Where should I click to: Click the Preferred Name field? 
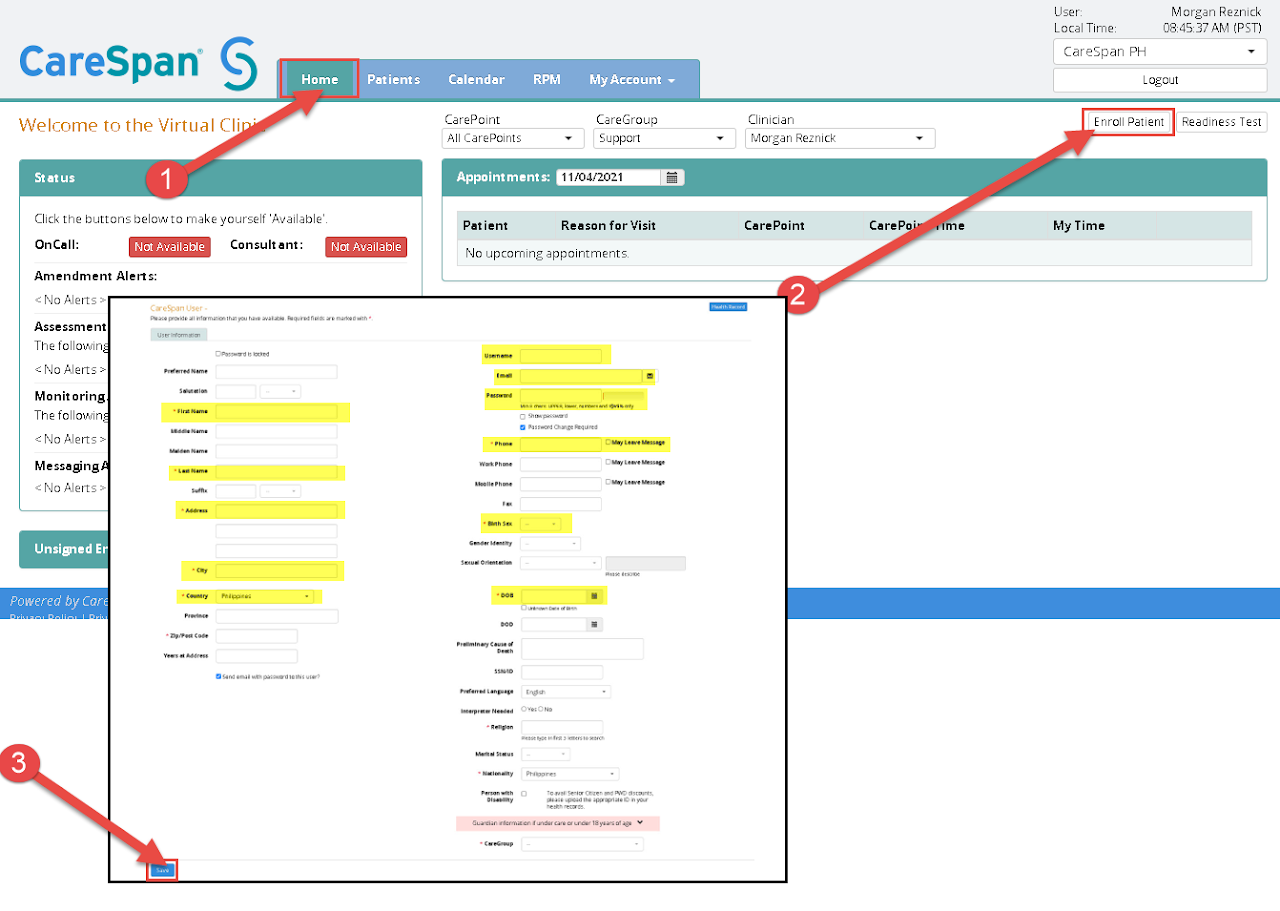coord(276,371)
